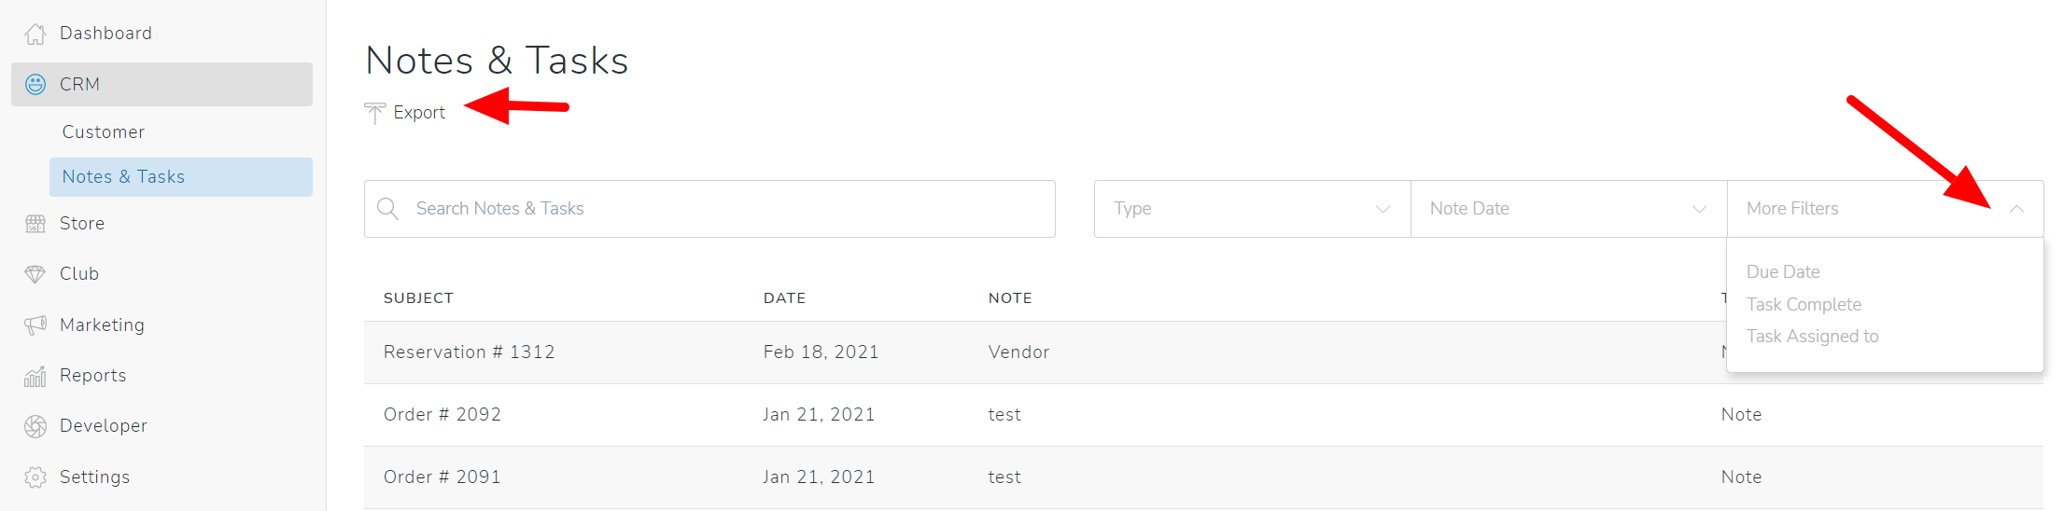Click the Store icon in sidebar

pyautogui.click(x=36, y=224)
